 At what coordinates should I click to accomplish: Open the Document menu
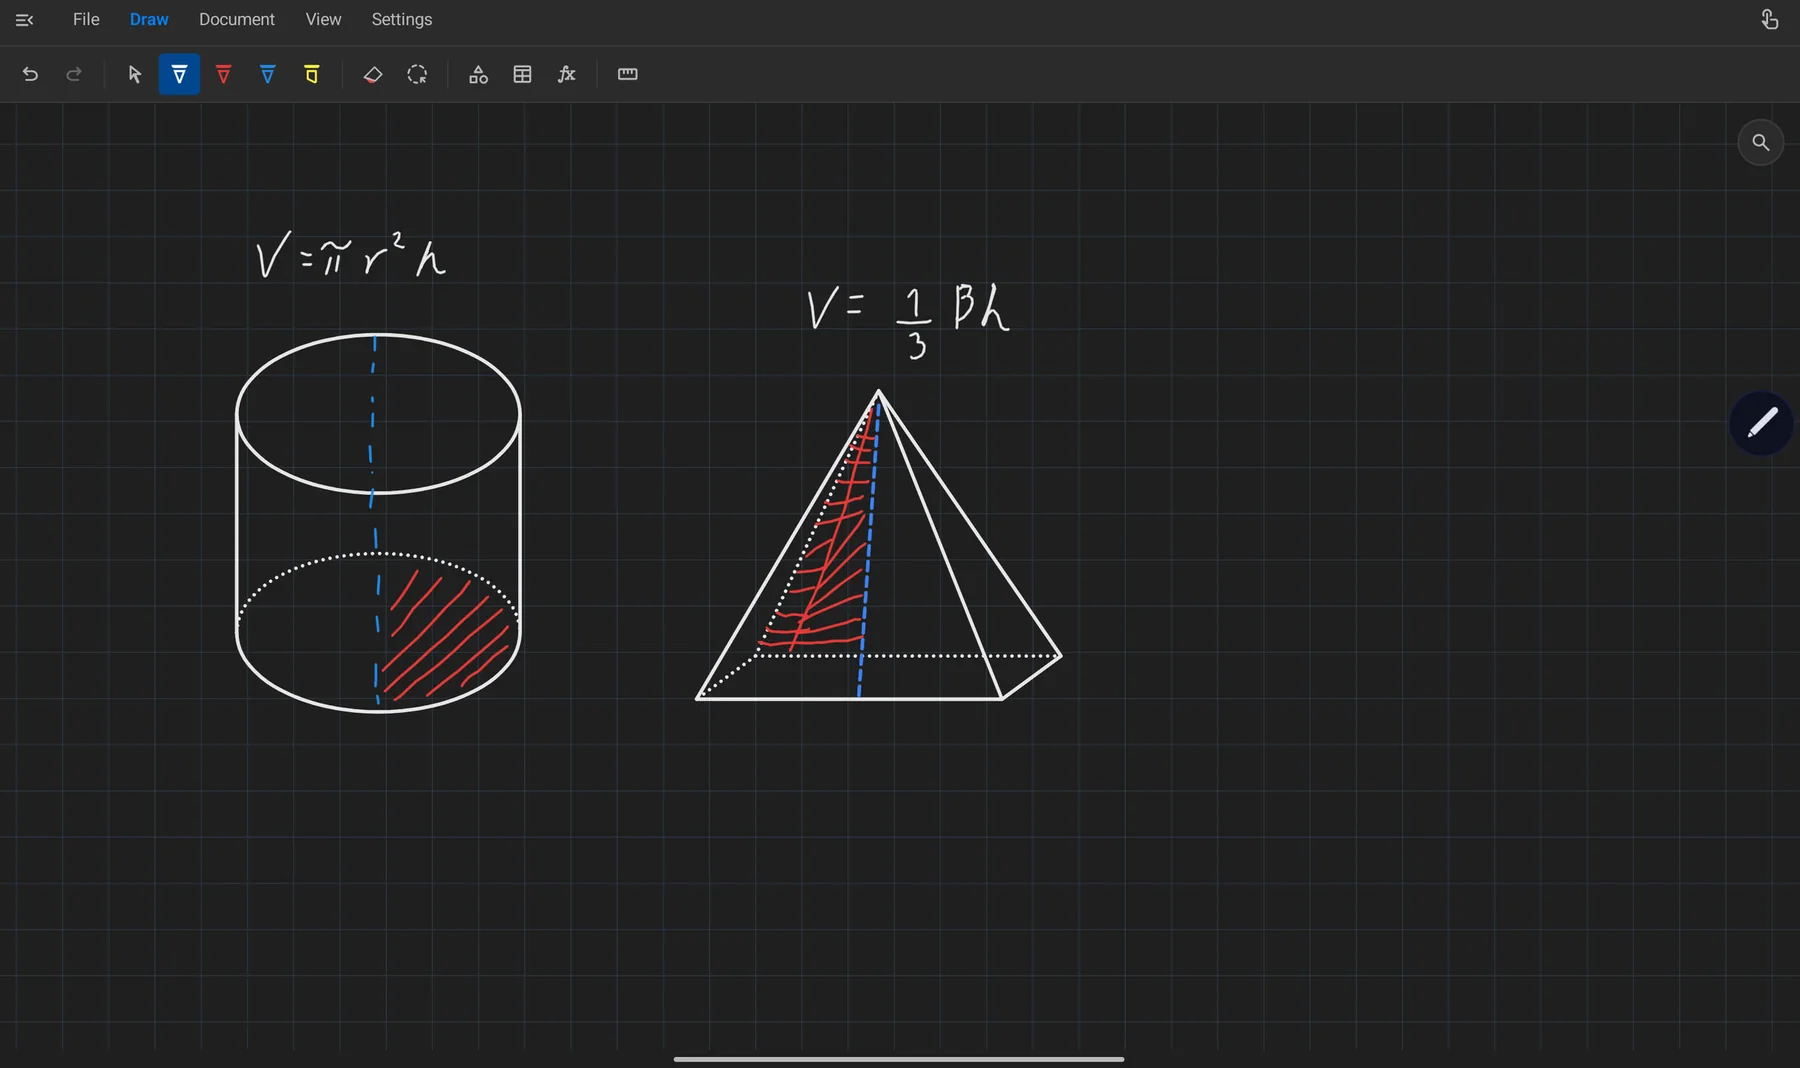tap(236, 19)
